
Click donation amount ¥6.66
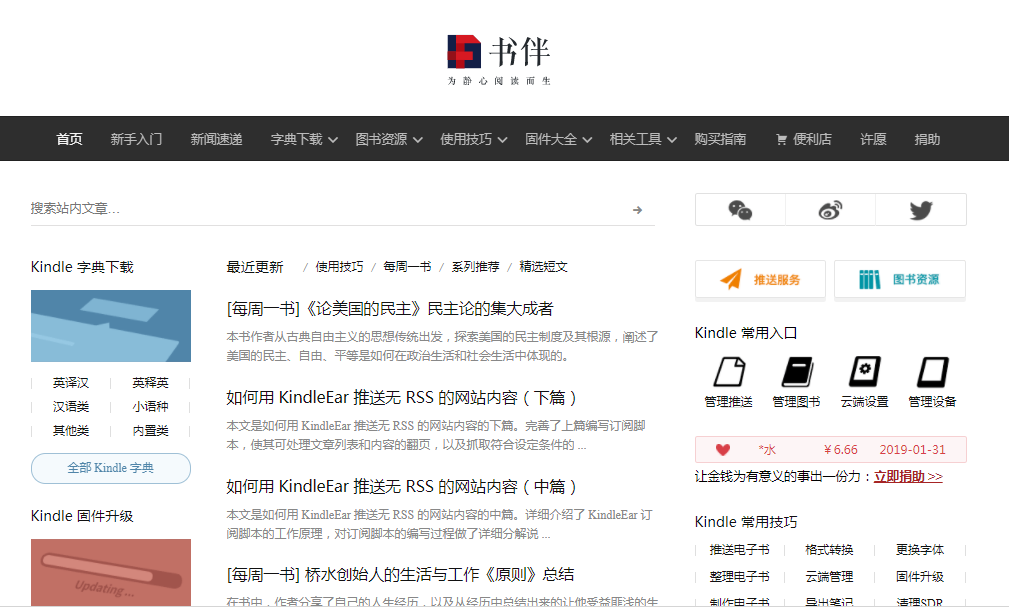pos(840,450)
